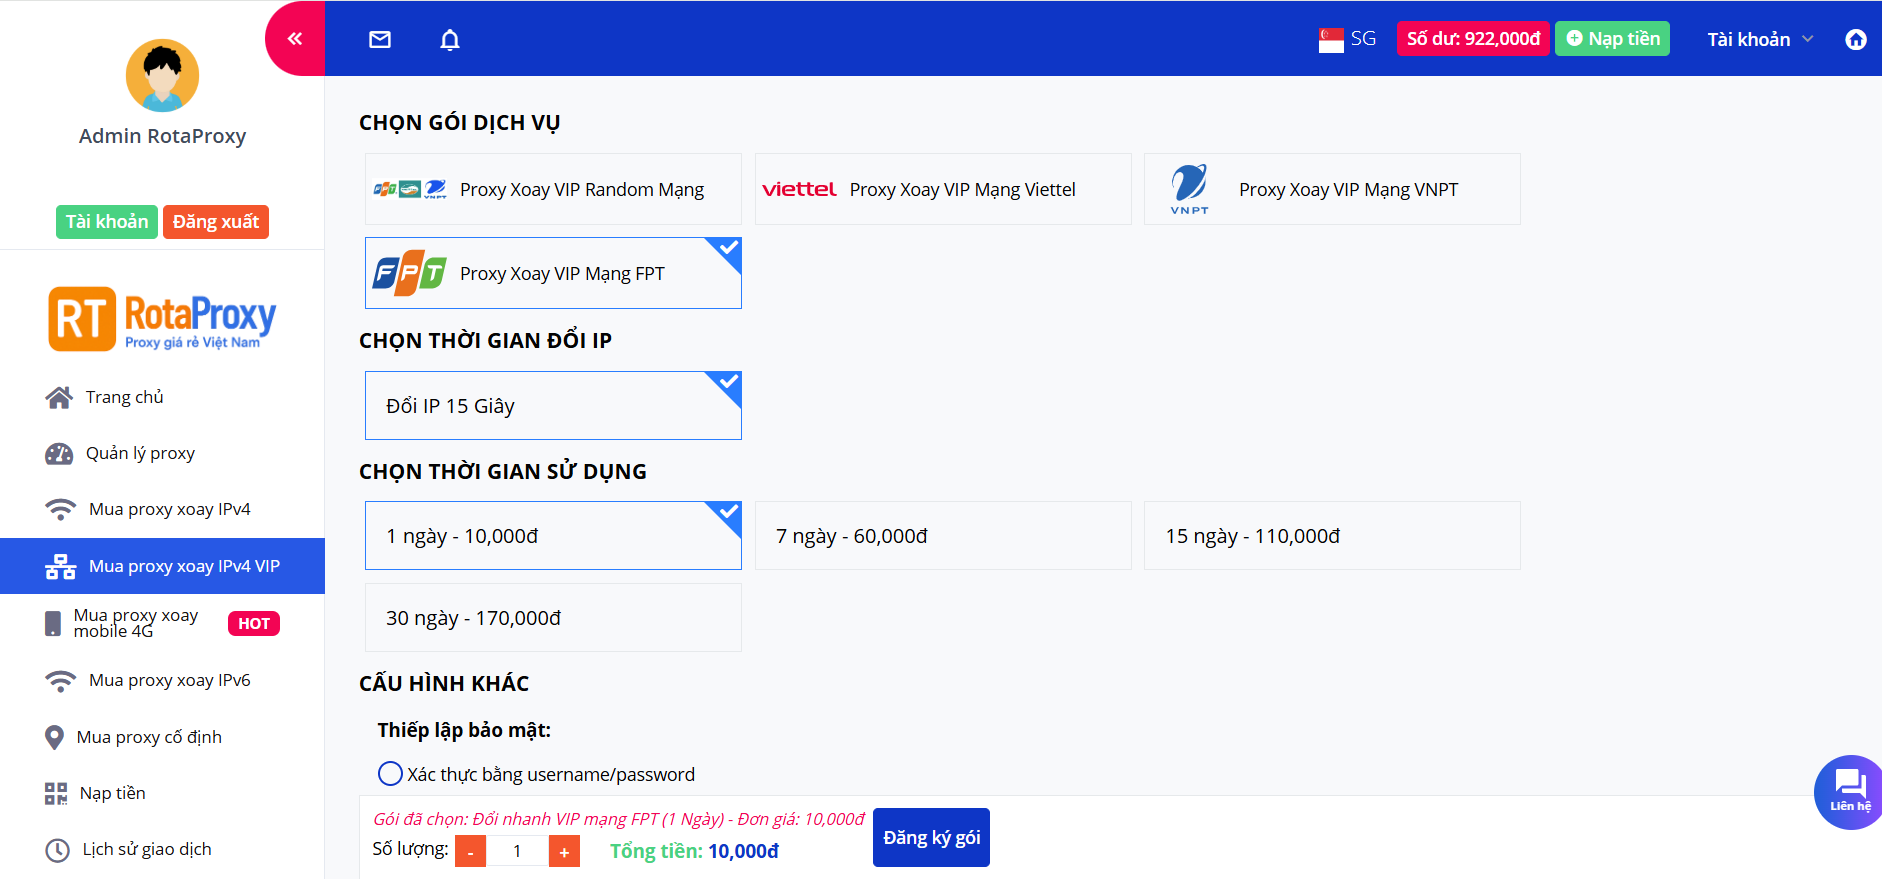Decrease quantity with minus button
This screenshot has height=879, width=1882.
[x=470, y=852]
